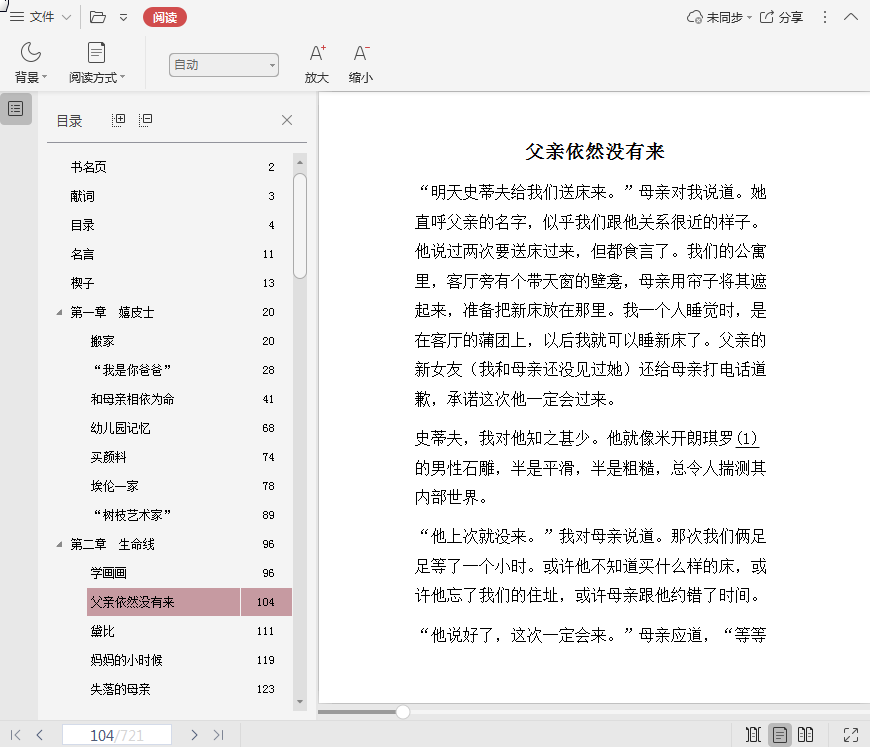This screenshot has height=747, width=870.
Task: Open the 自动 zoom combo box
Action: tap(224, 65)
